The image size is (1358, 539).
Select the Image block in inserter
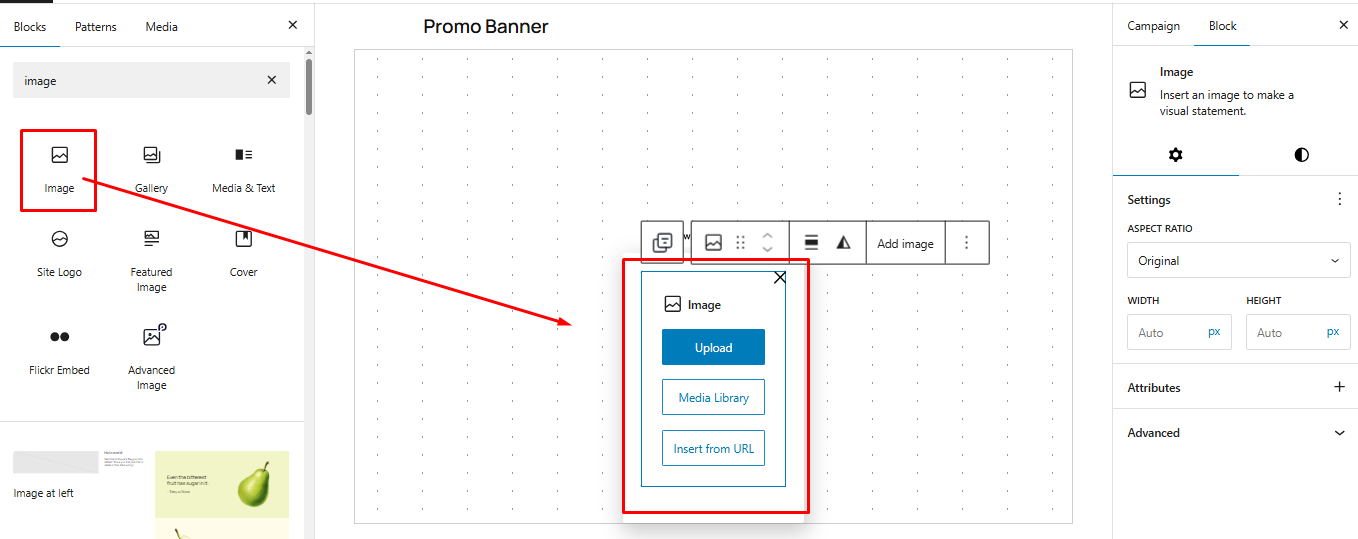pos(59,169)
